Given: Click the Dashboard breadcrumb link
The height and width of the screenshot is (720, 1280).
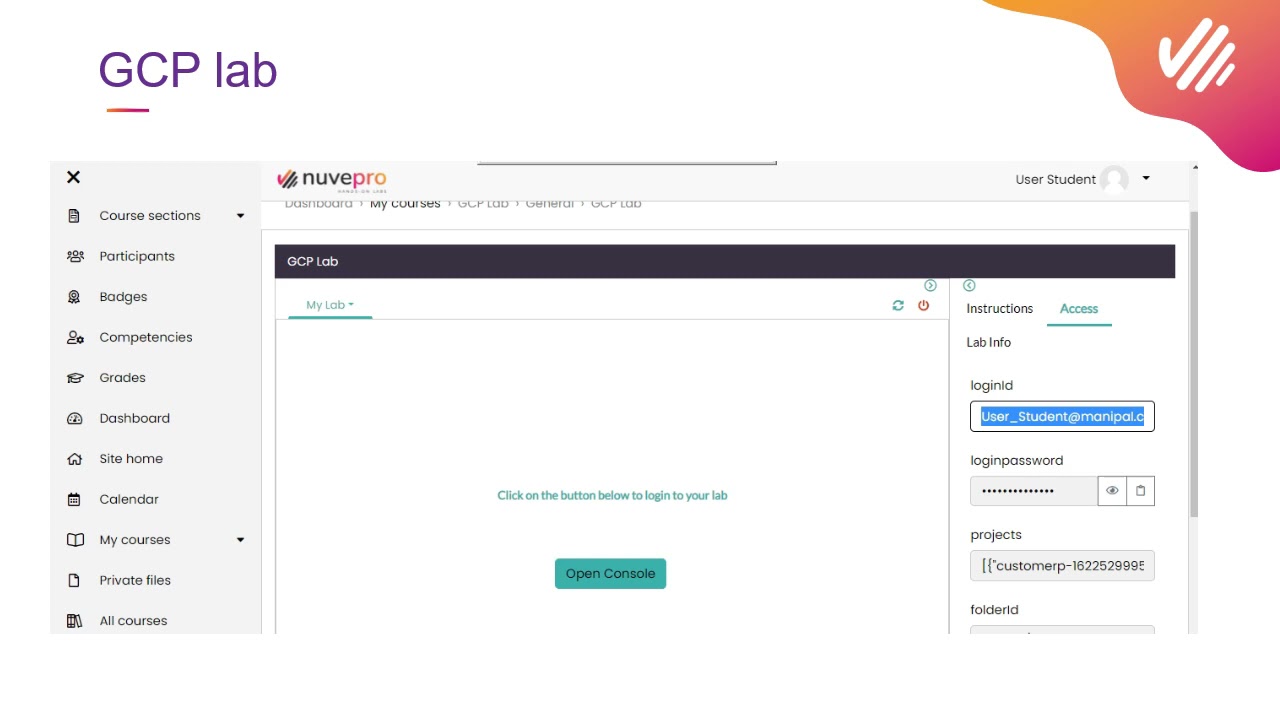Looking at the screenshot, I should [x=319, y=204].
